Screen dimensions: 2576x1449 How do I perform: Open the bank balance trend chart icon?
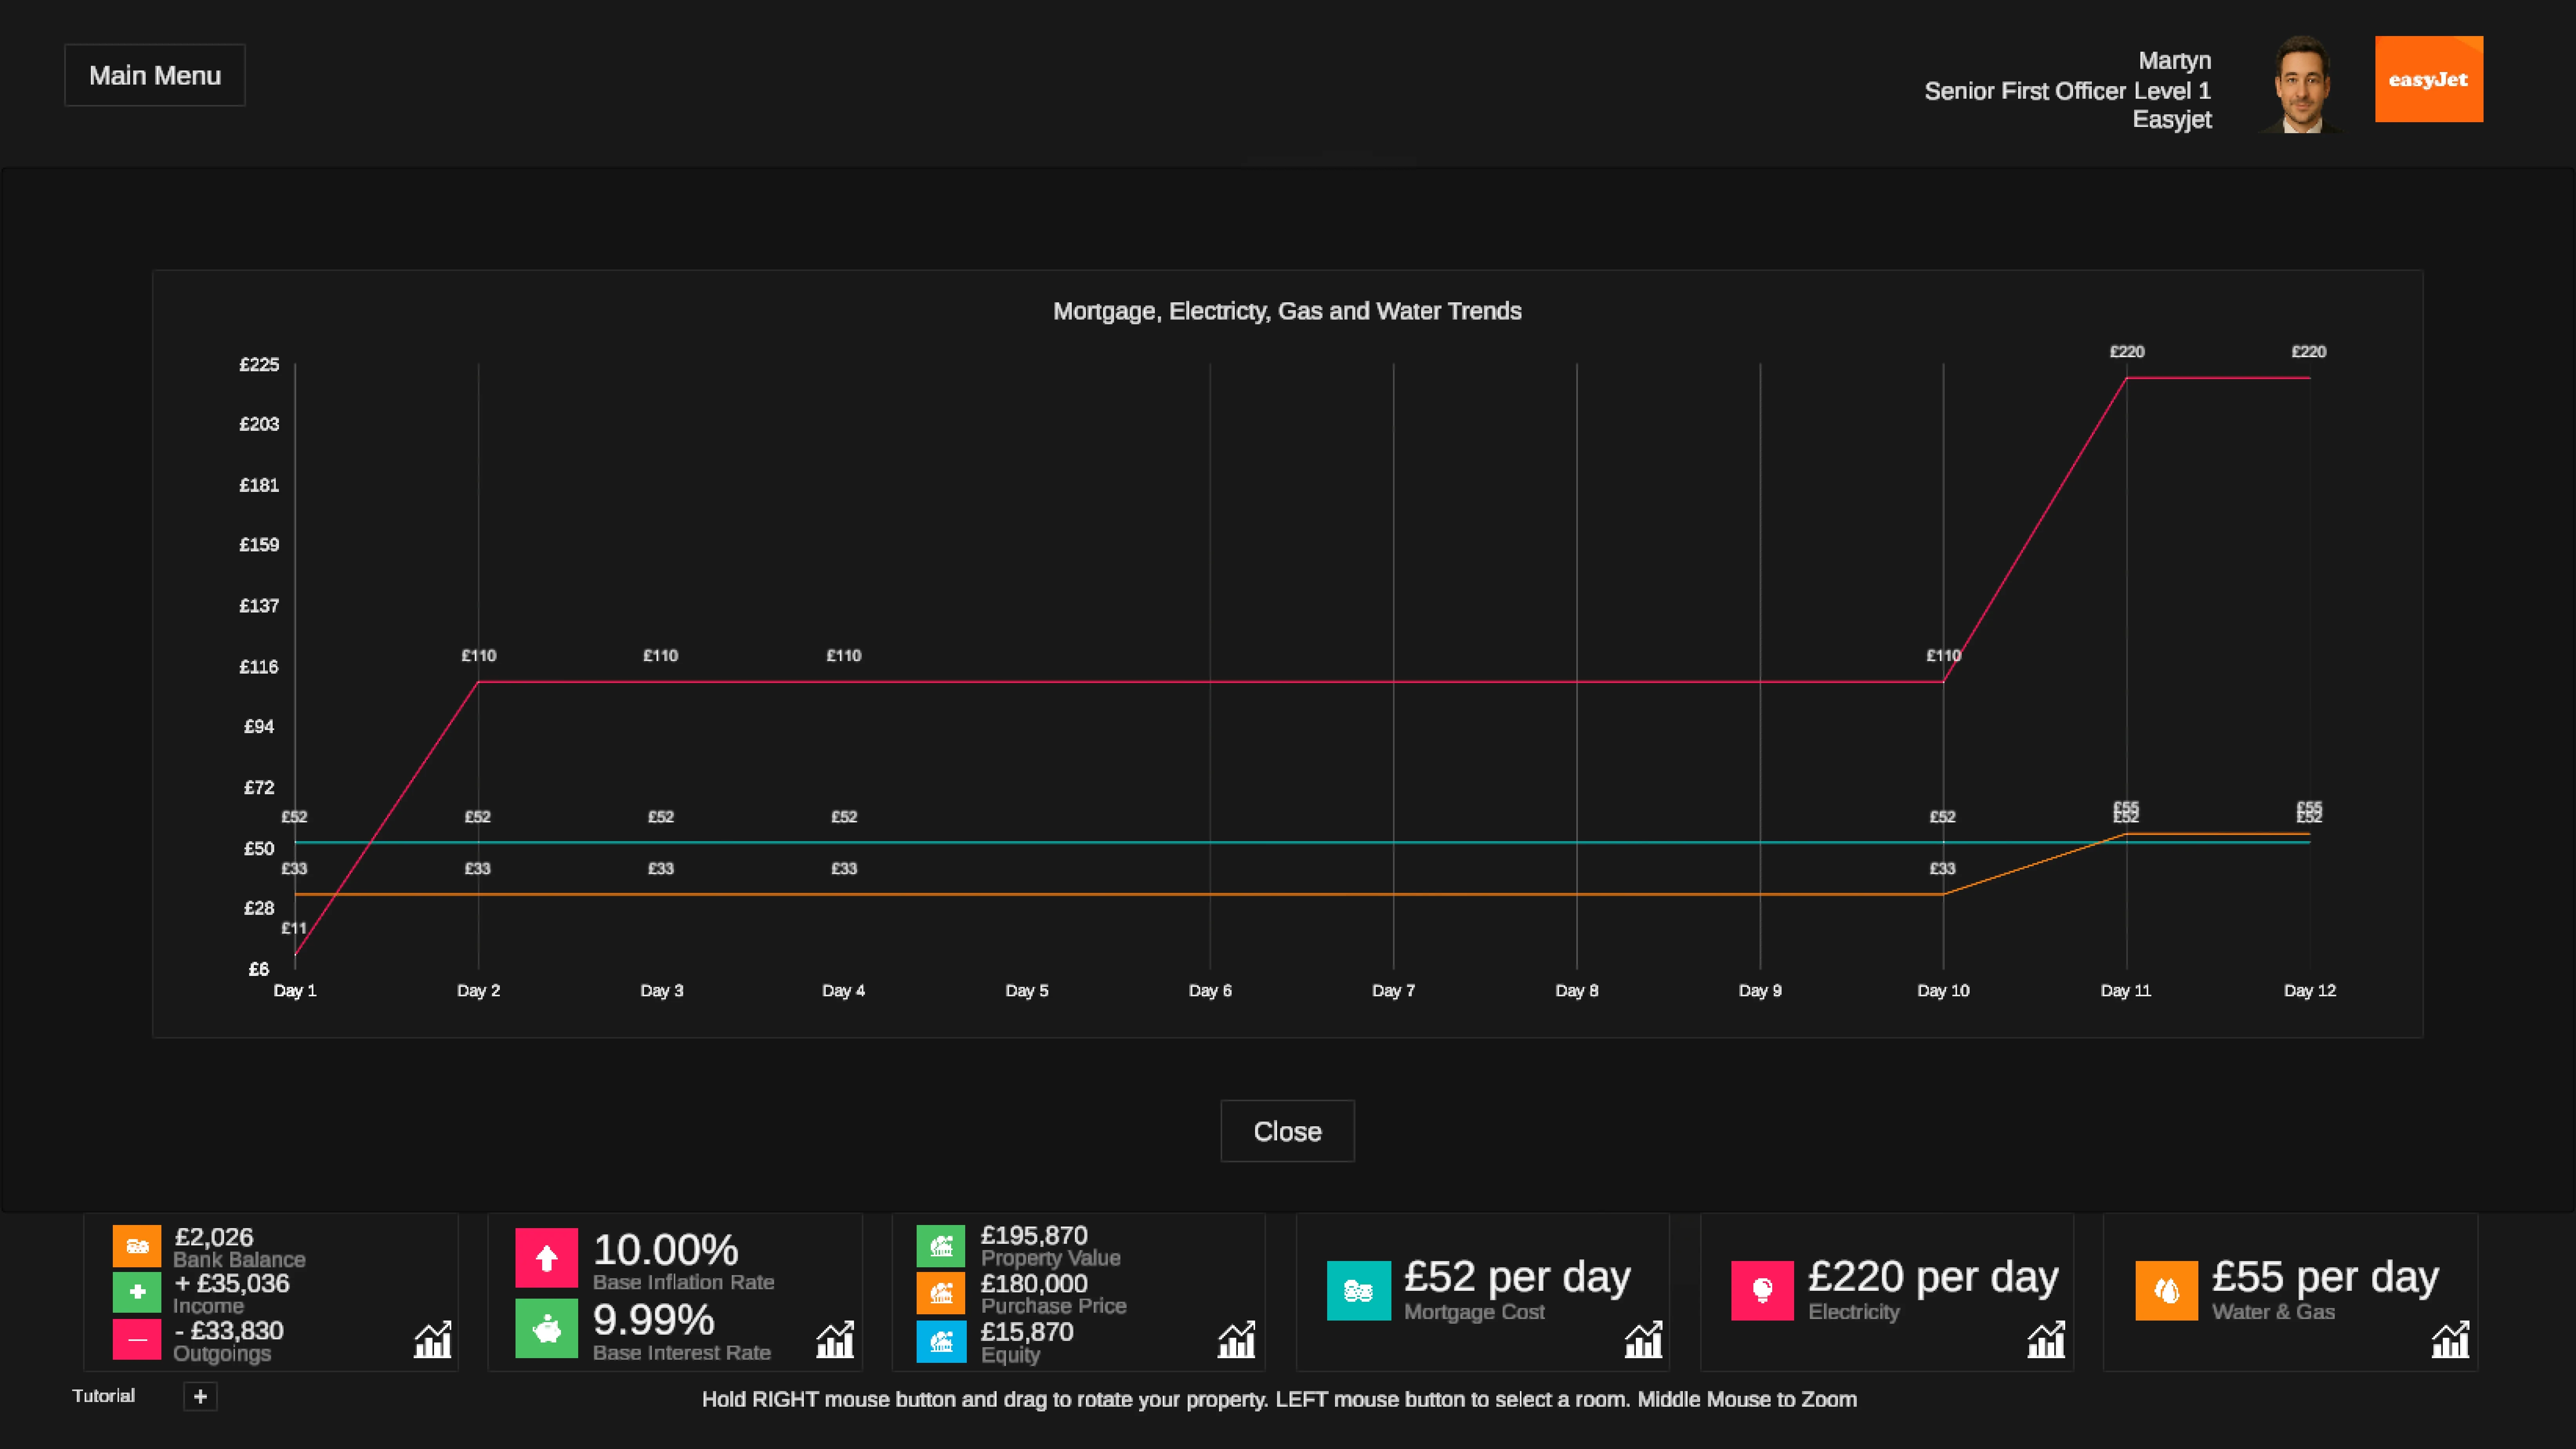click(x=433, y=1339)
